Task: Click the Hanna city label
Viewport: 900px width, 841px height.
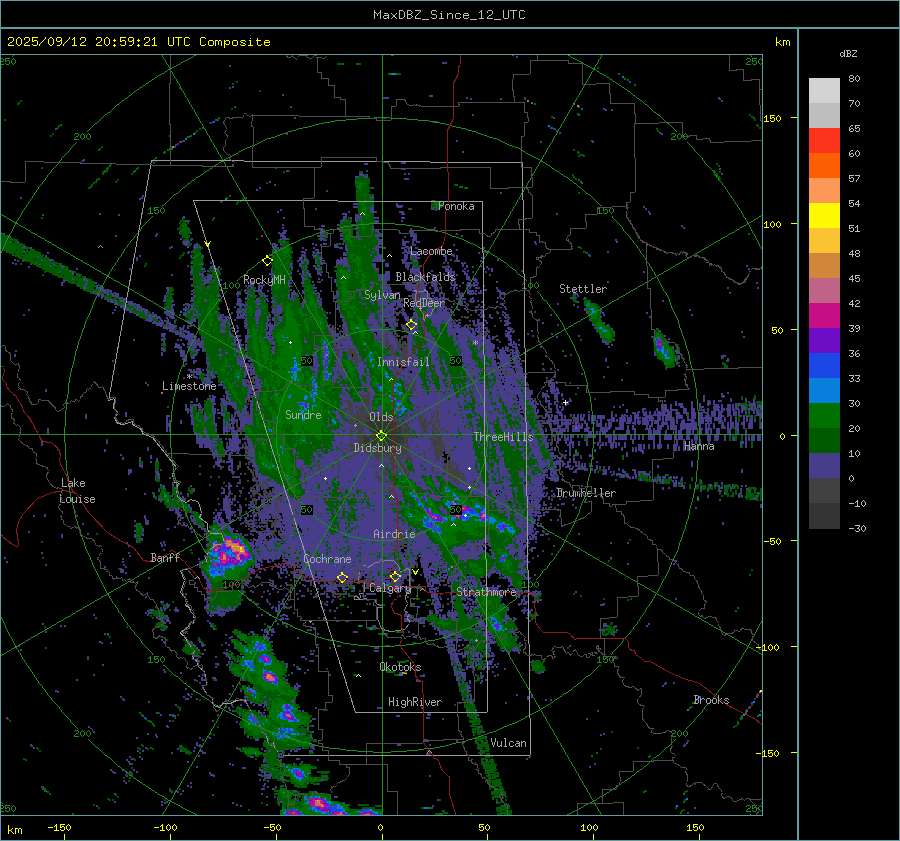Action: click(x=699, y=446)
